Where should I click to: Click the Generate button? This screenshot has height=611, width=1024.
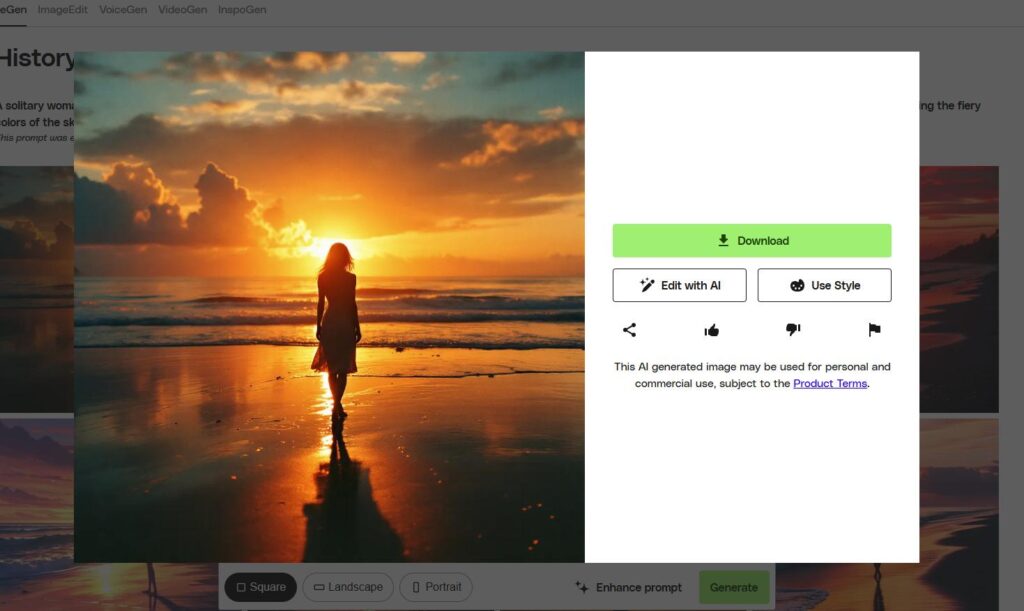click(x=734, y=587)
